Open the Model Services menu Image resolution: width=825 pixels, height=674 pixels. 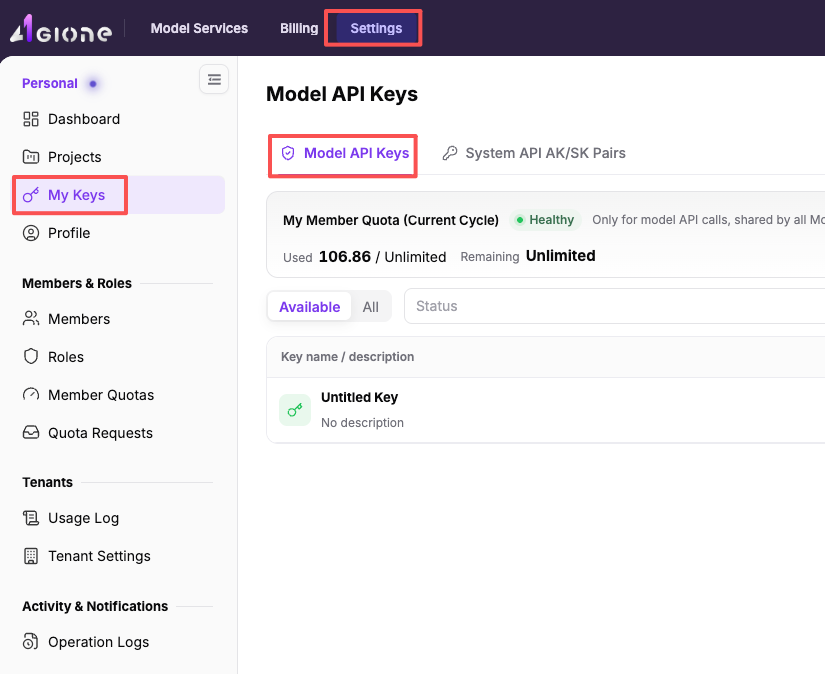click(199, 28)
